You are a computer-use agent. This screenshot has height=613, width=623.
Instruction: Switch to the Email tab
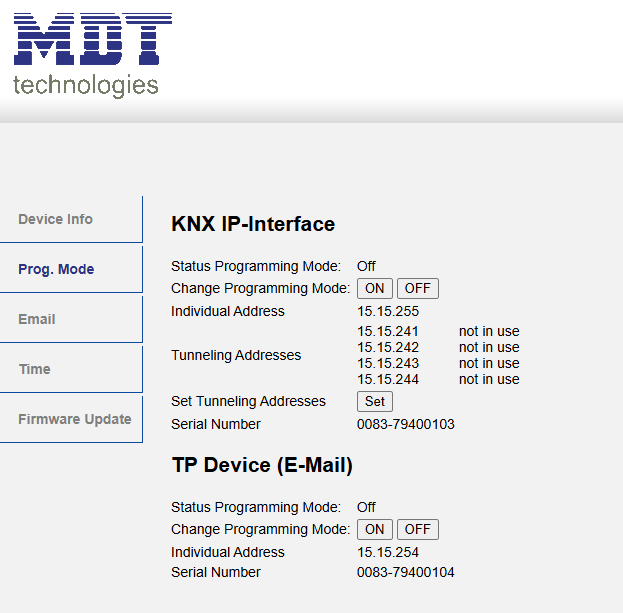click(37, 319)
